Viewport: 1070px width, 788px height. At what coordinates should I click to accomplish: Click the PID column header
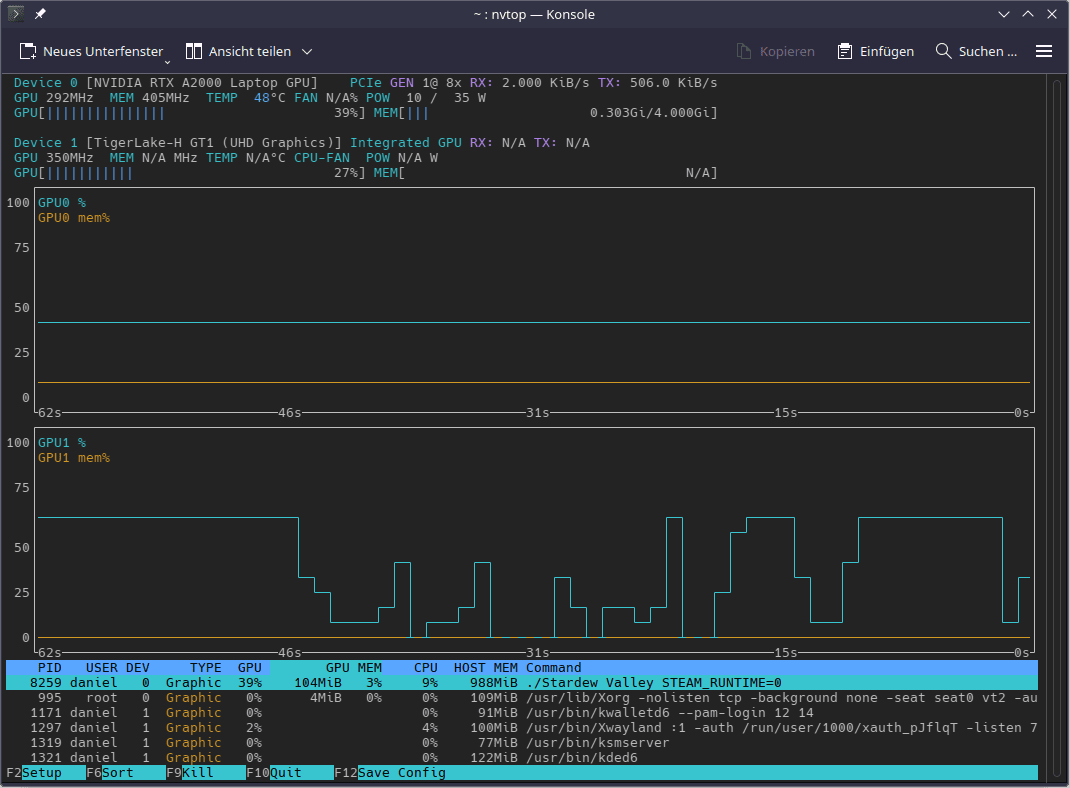click(50, 667)
